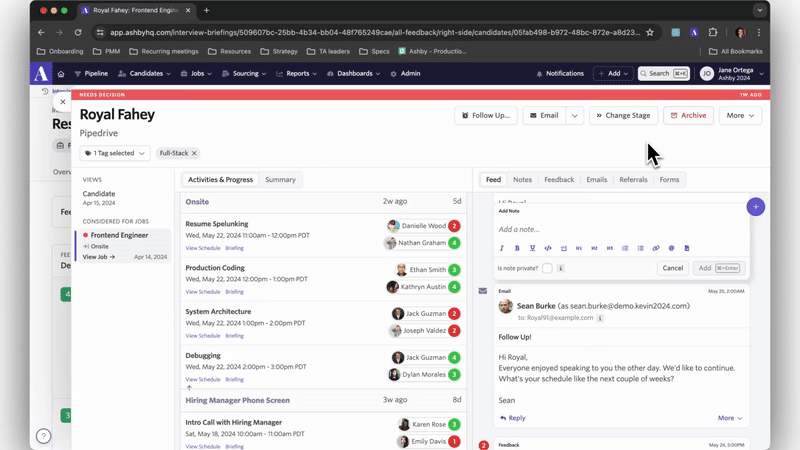Click info icon beside private note checkbox

click(x=560, y=268)
